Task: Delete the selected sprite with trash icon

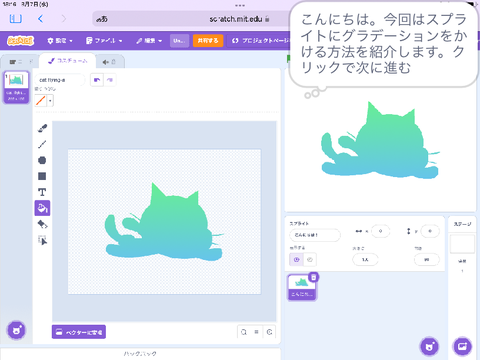Action: click(x=313, y=277)
